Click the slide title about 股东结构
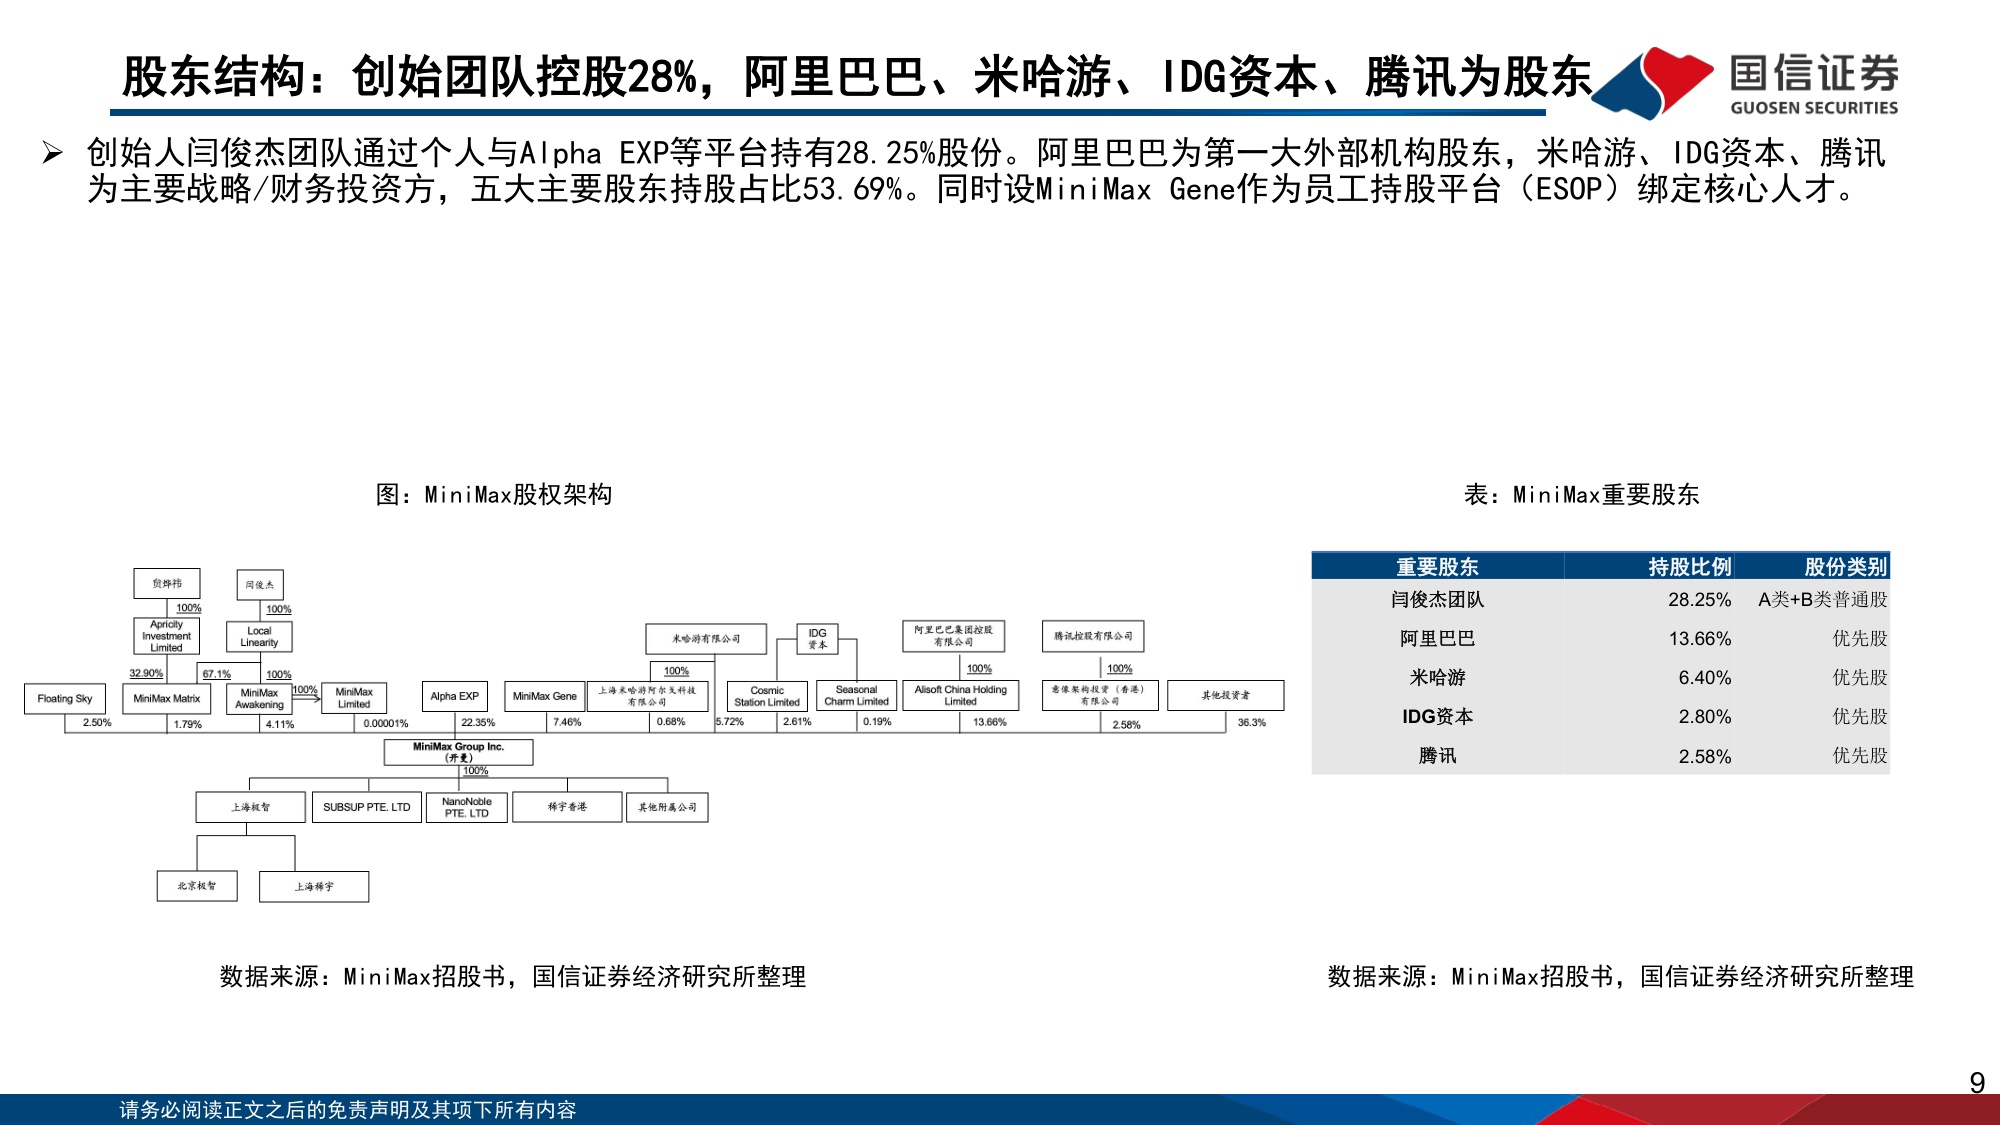Image resolution: width=2000 pixels, height=1125 pixels. [x=856, y=77]
